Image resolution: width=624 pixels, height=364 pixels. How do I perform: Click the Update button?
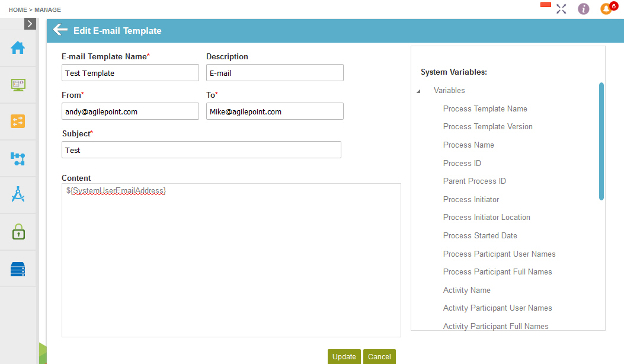pyautogui.click(x=344, y=356)
